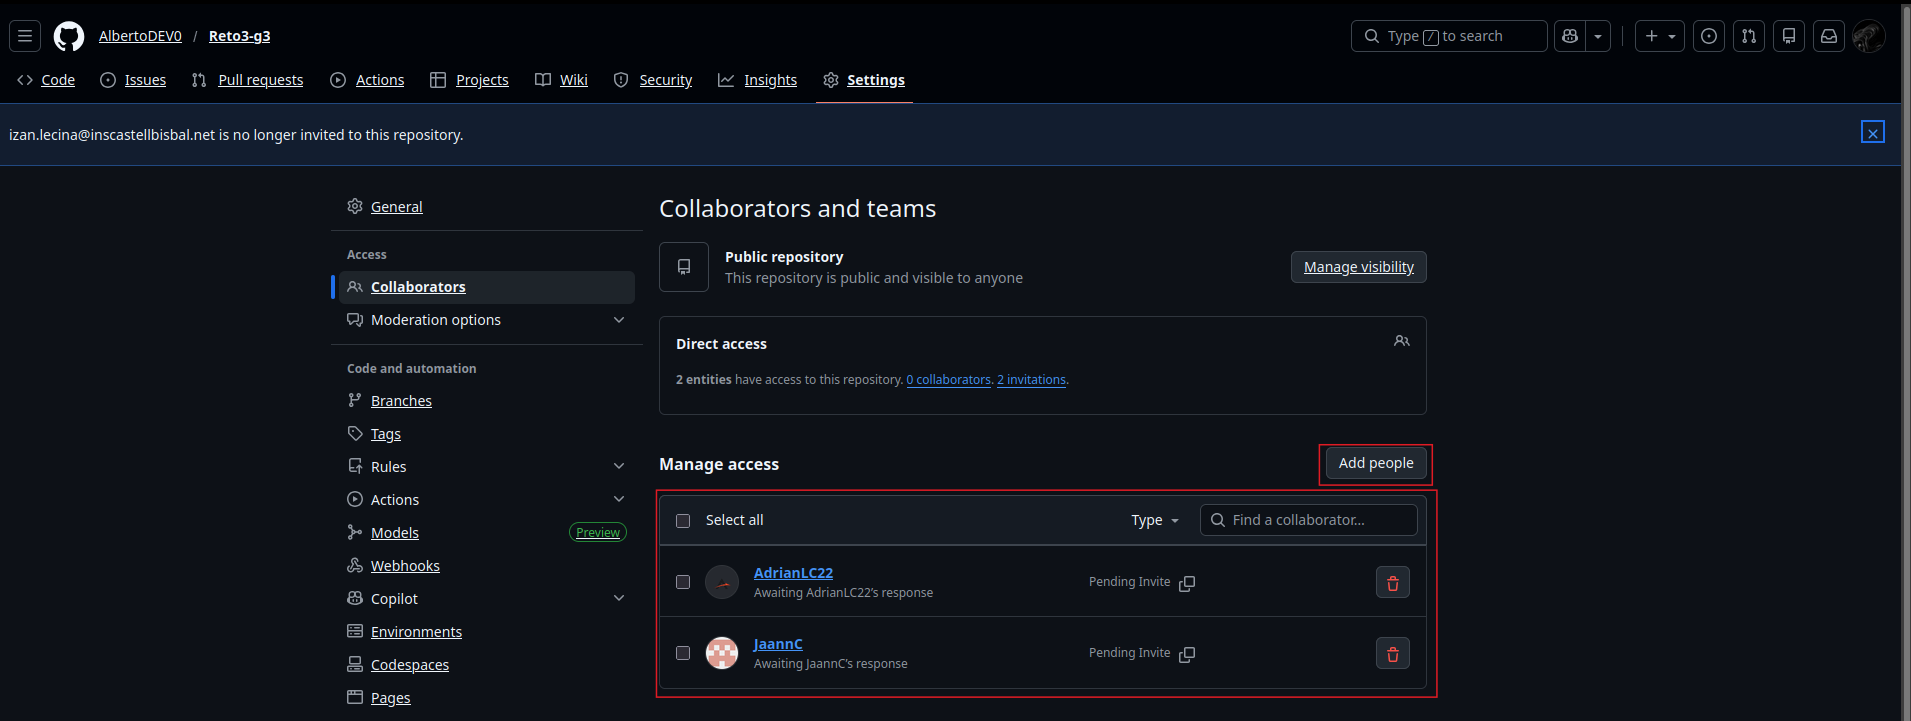Click the Manage visibility button
Screen dimensions: 1911x721
[x=1358, y=267]
